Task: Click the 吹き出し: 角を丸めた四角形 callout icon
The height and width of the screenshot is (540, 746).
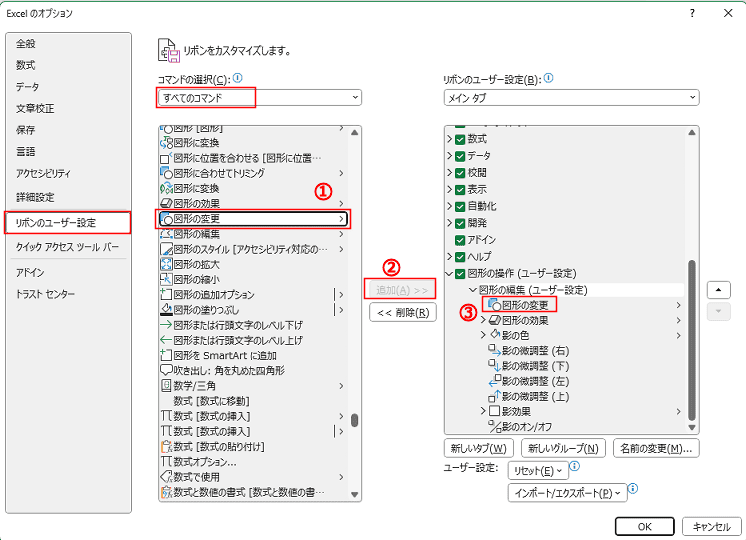Action: pyautogui.click(x=166, y=371)
